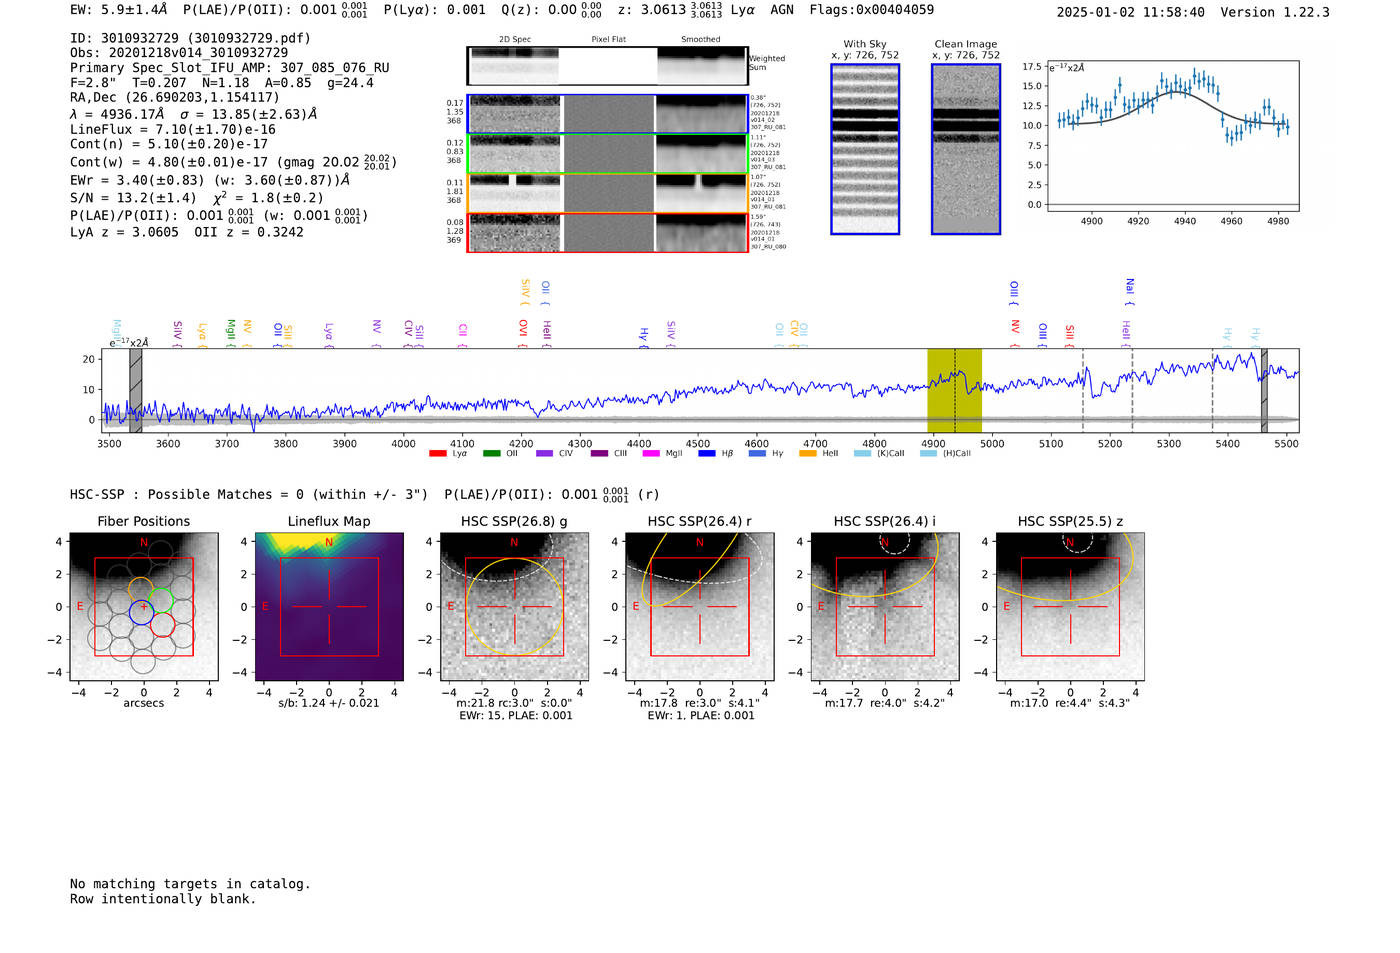This screenshot has width=1400, height=953.
Task: Click the red Lyα legend swatch
Action: click(x=437, y=453)
